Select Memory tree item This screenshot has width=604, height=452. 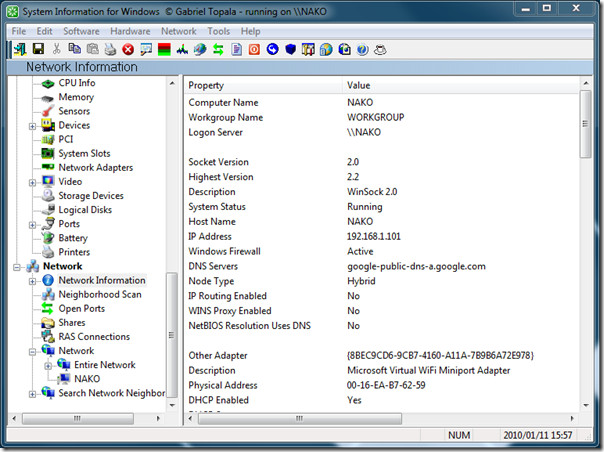pos(76,97)
